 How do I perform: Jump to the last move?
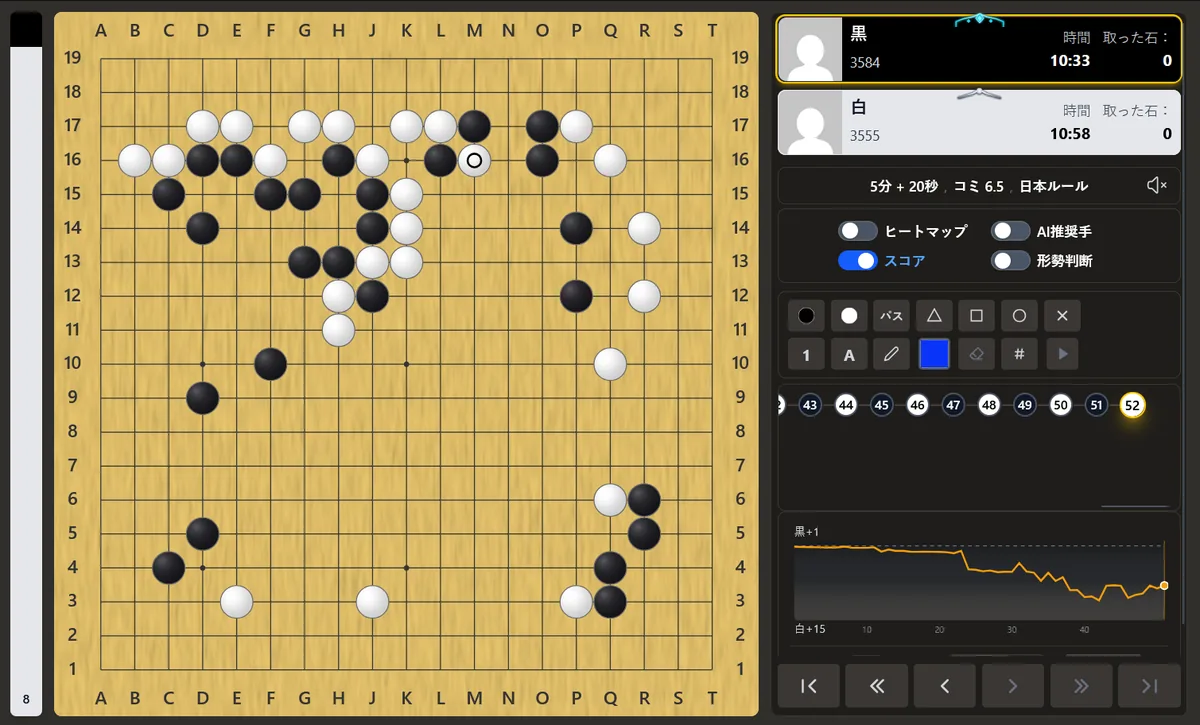[x=1149, y=685]
